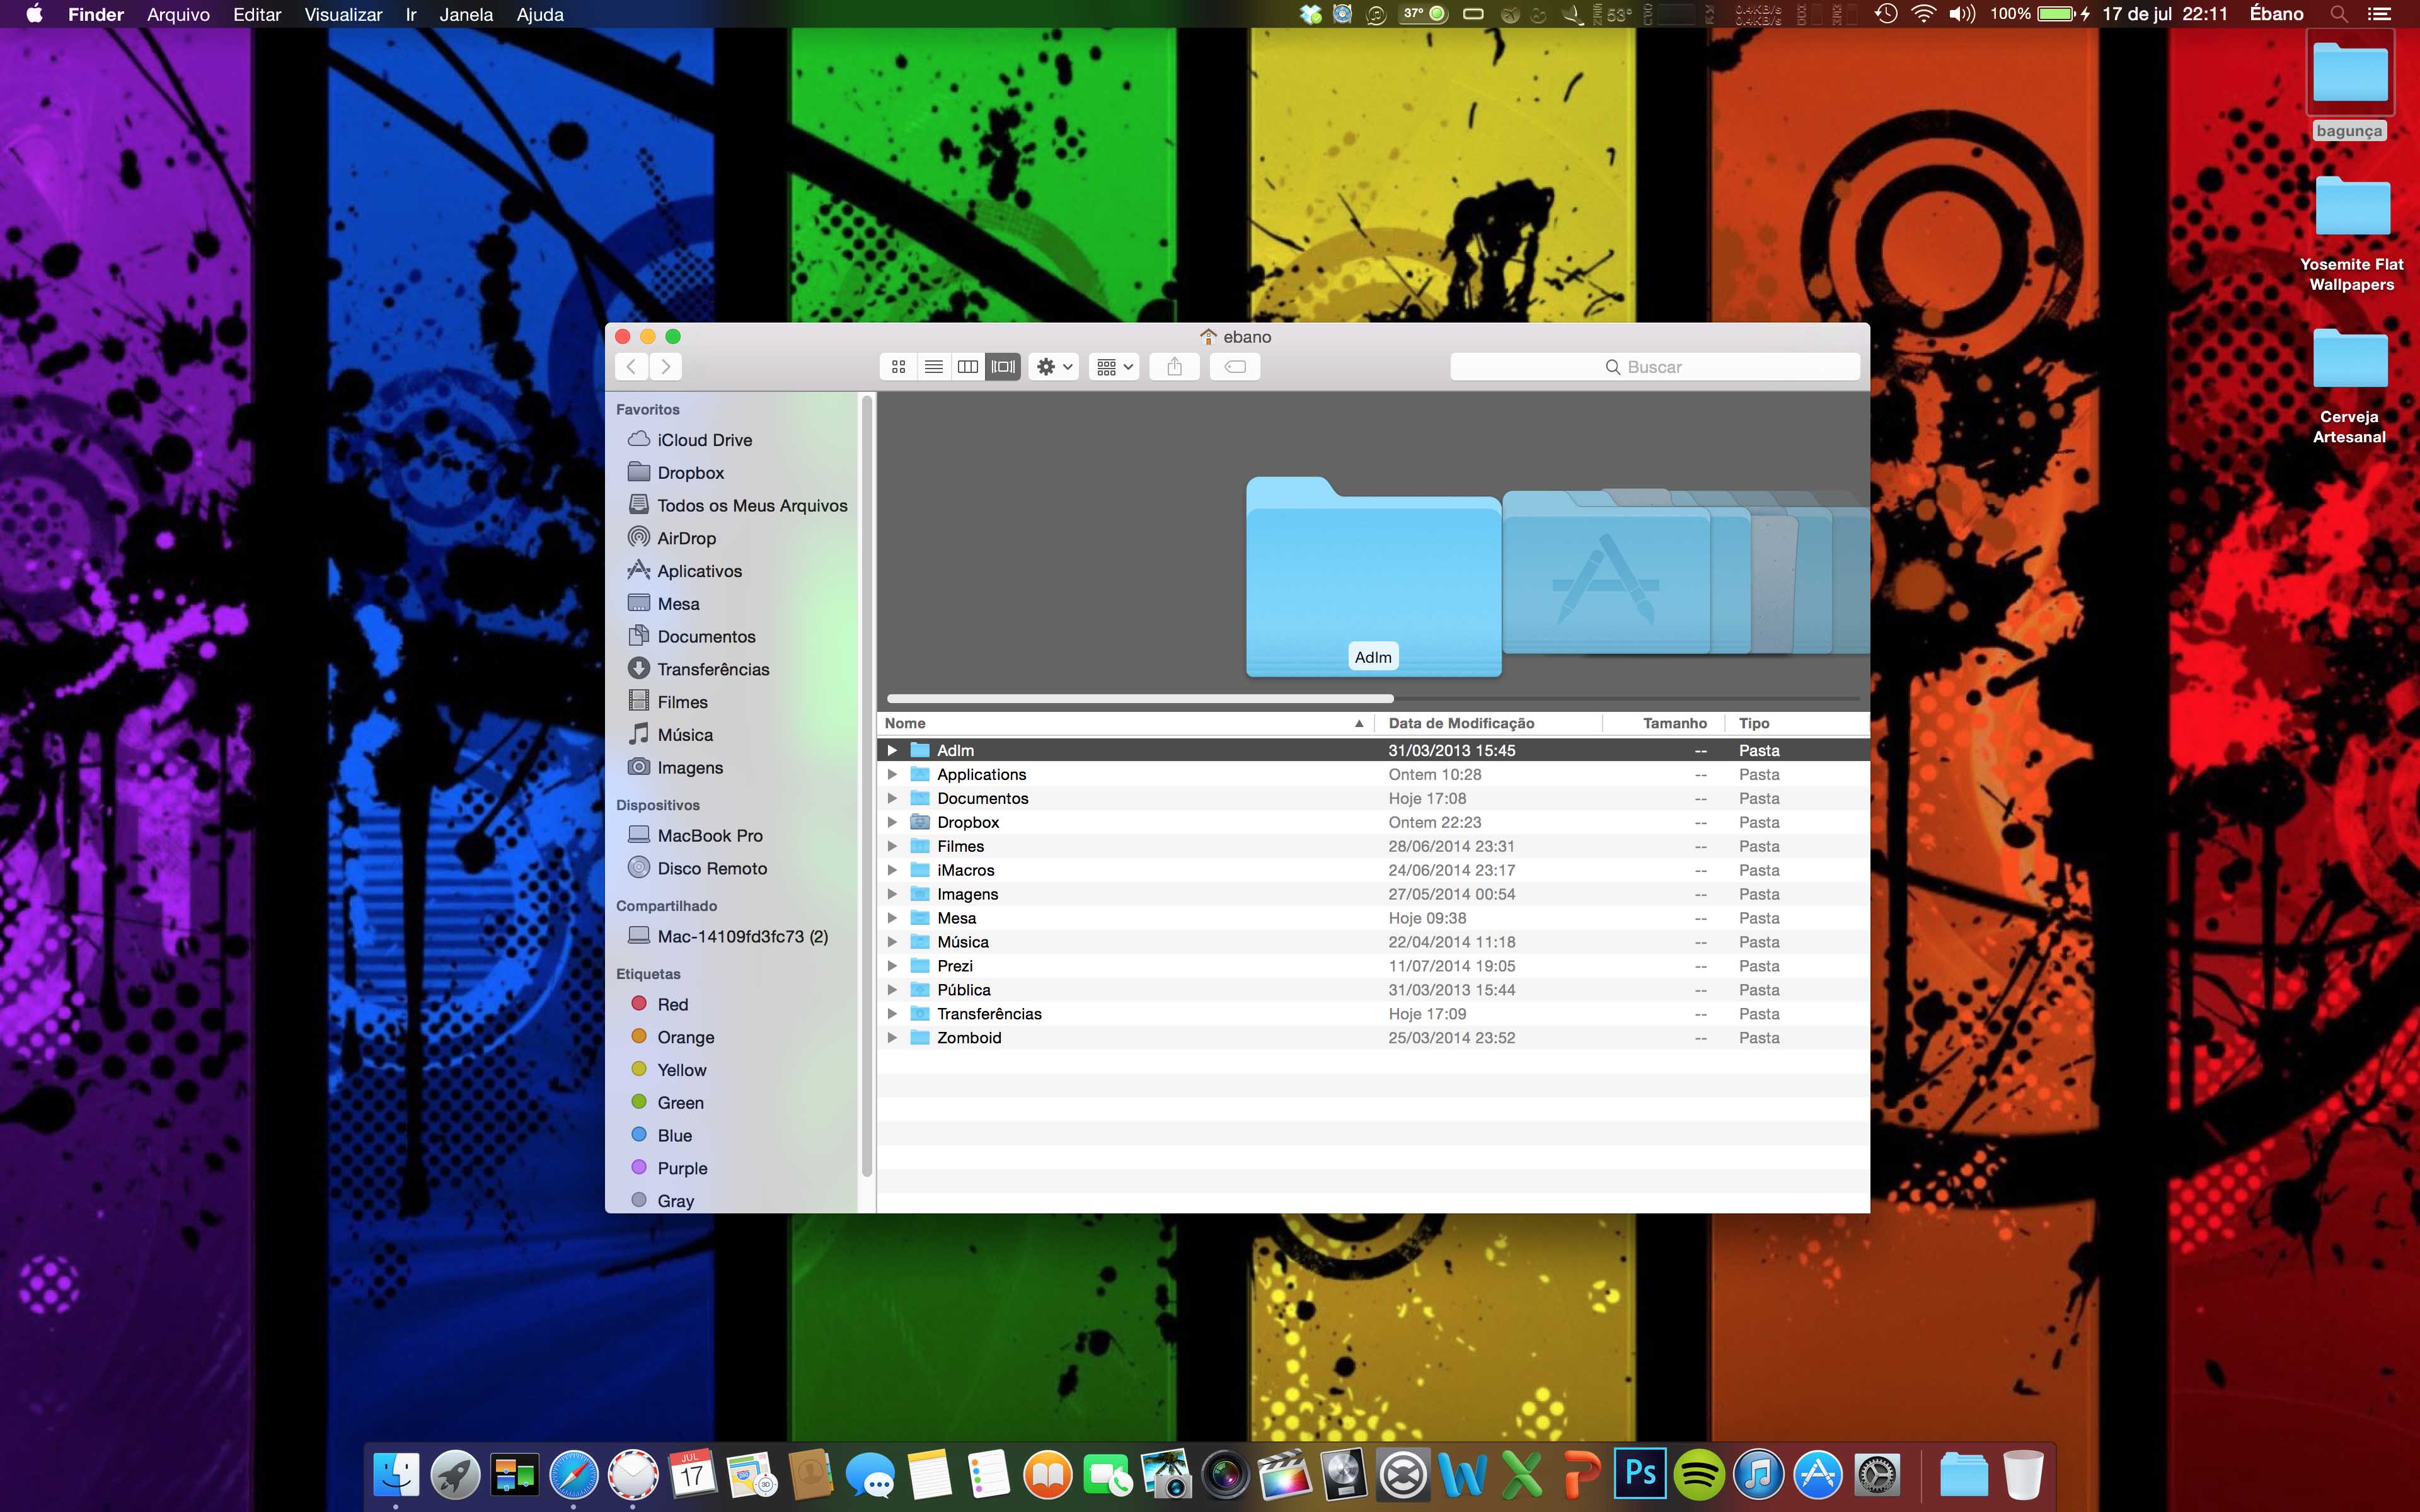The image size is (2420, 1512).
Task: Select column view mode button
Action: 967,367
